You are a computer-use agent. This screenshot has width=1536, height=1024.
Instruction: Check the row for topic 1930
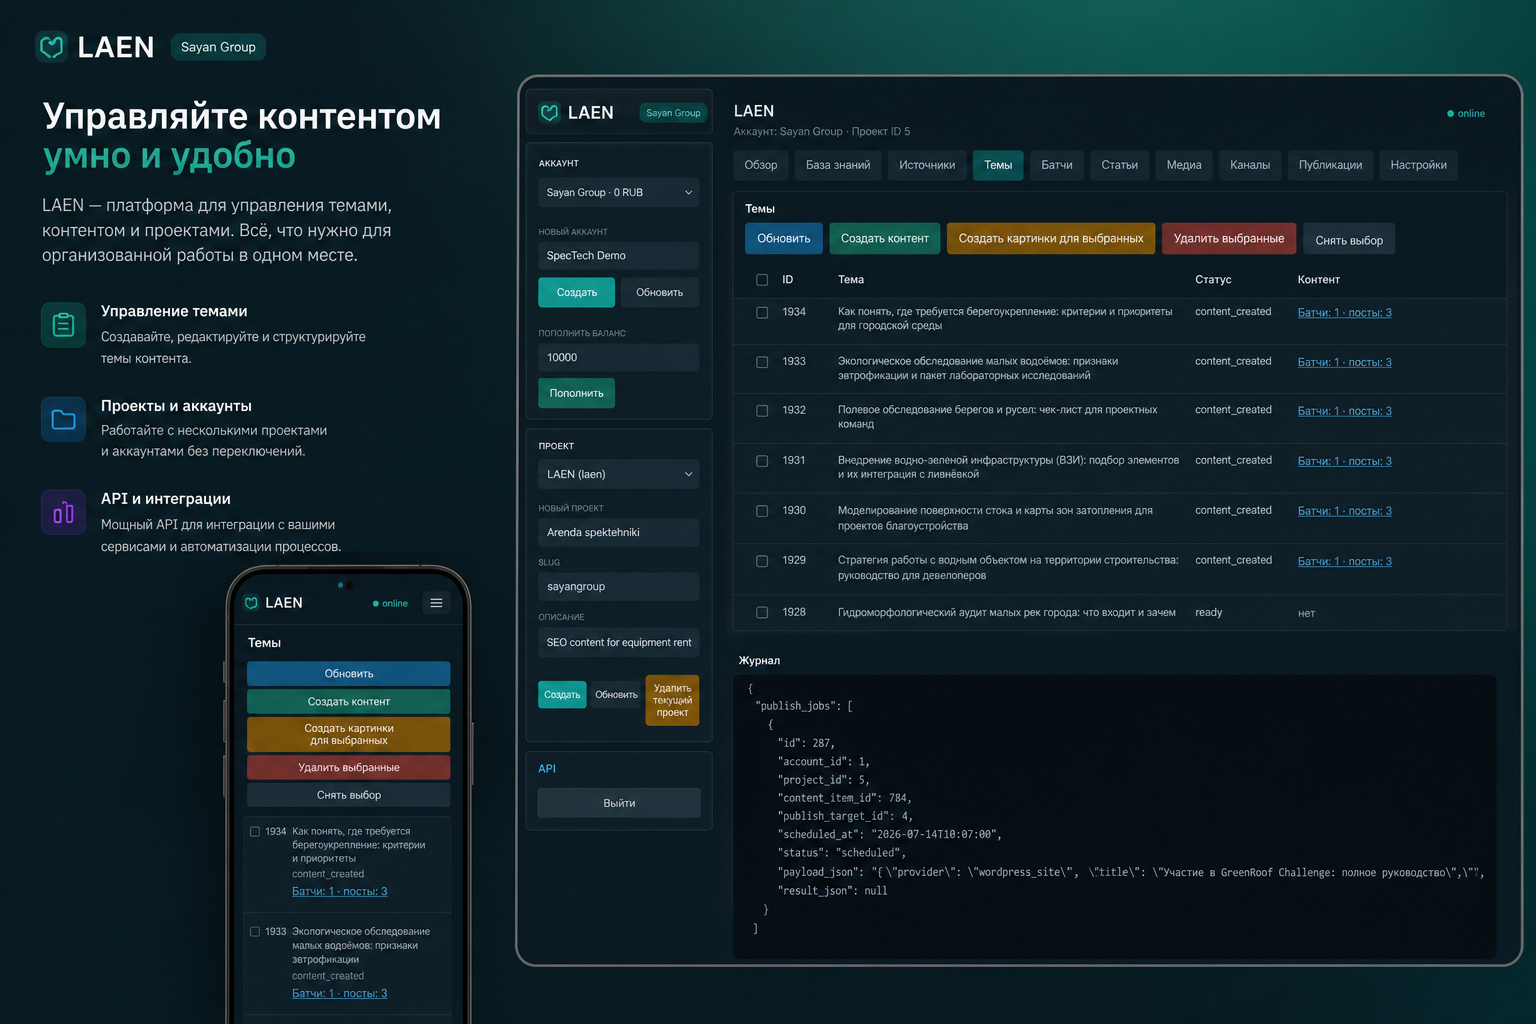click(x=762, y=511)
